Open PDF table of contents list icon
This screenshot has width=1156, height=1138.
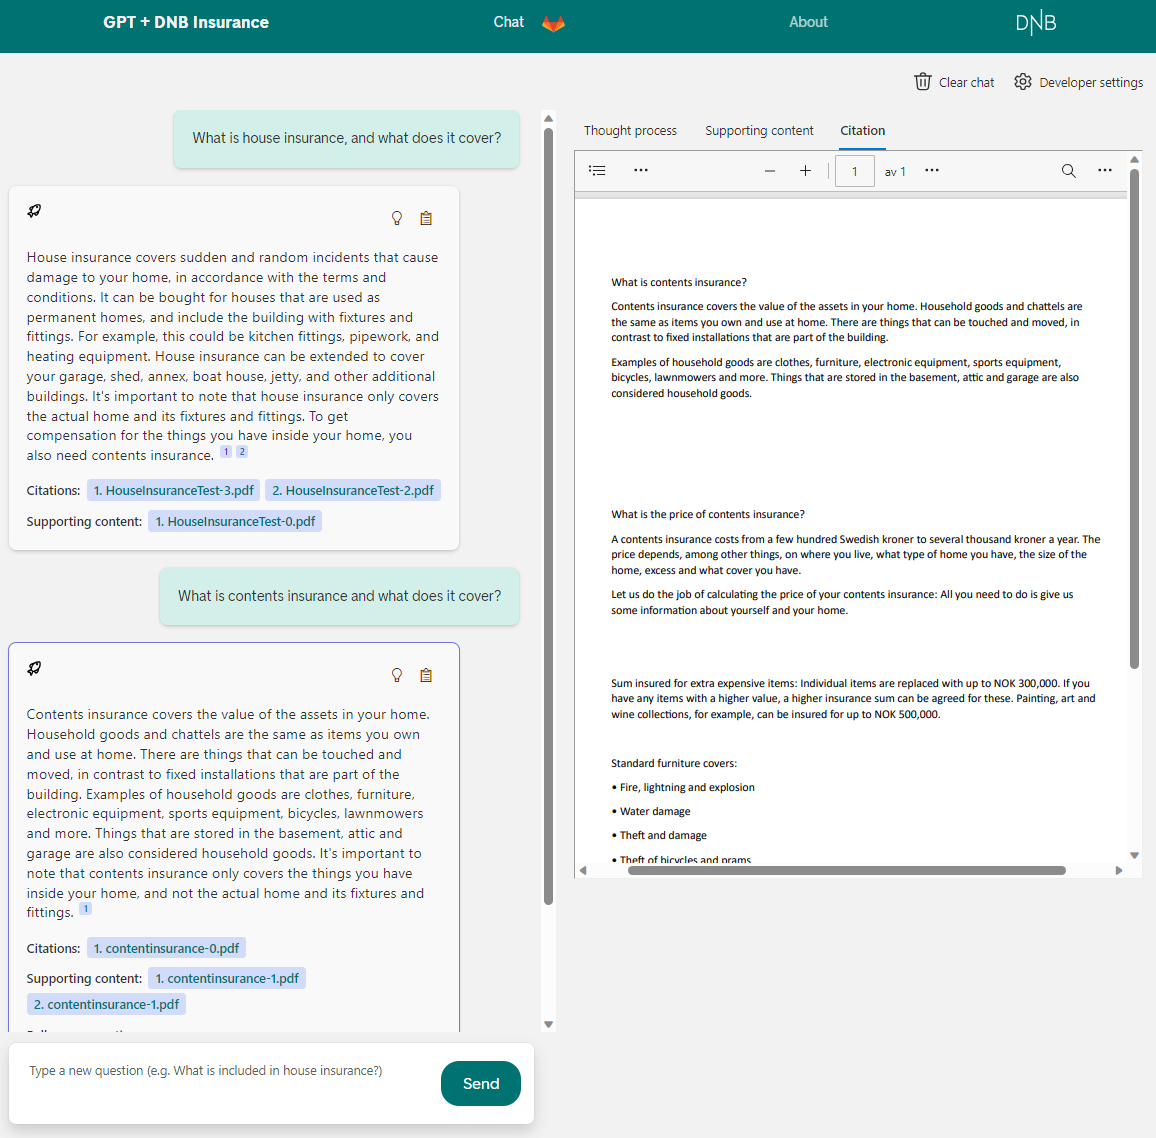coord(597,170)
